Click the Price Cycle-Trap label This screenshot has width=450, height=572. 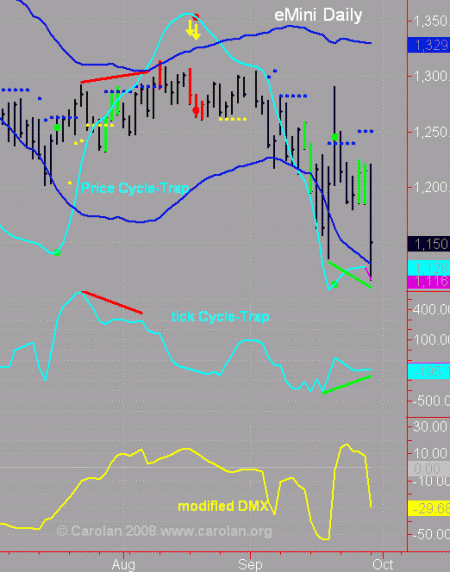(135, 188)
